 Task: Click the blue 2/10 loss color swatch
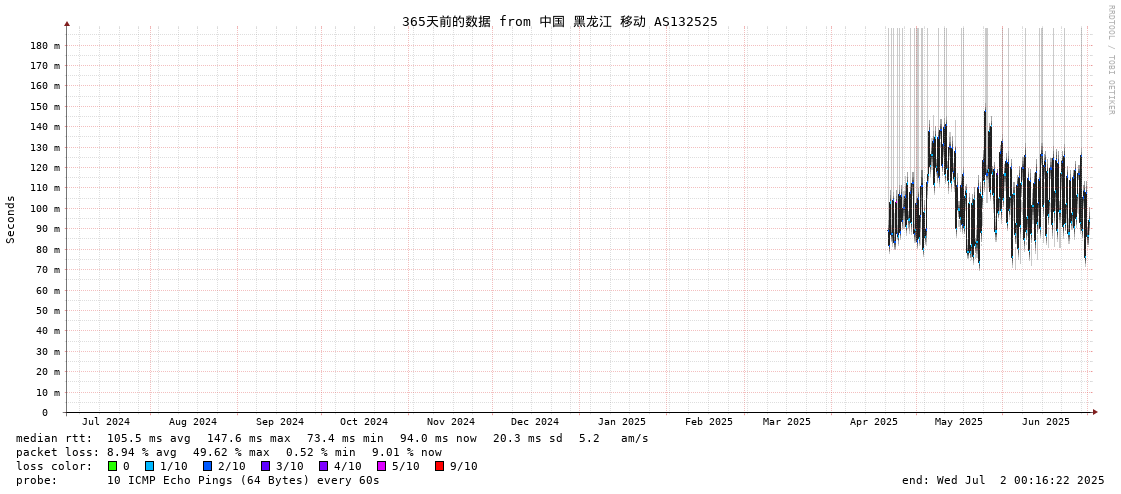207,466
